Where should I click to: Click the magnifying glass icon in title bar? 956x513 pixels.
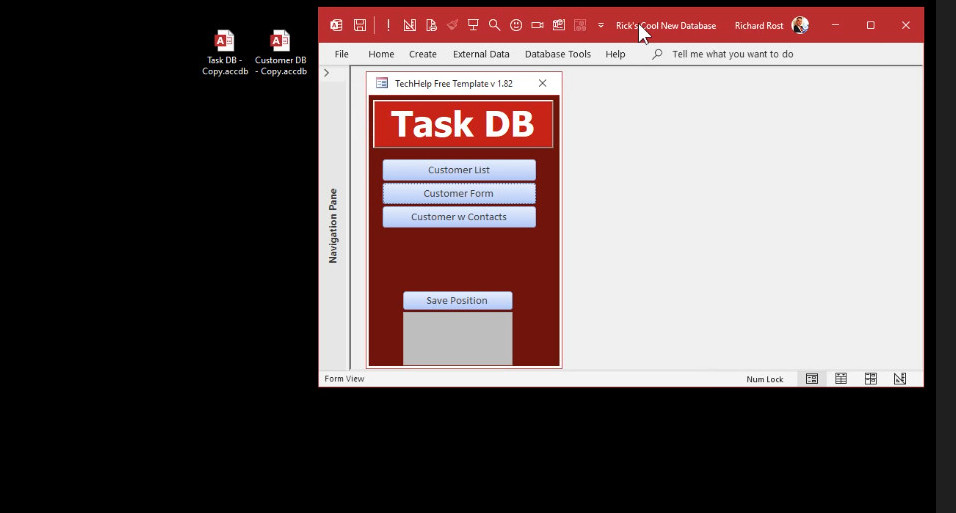click(494, 25)
